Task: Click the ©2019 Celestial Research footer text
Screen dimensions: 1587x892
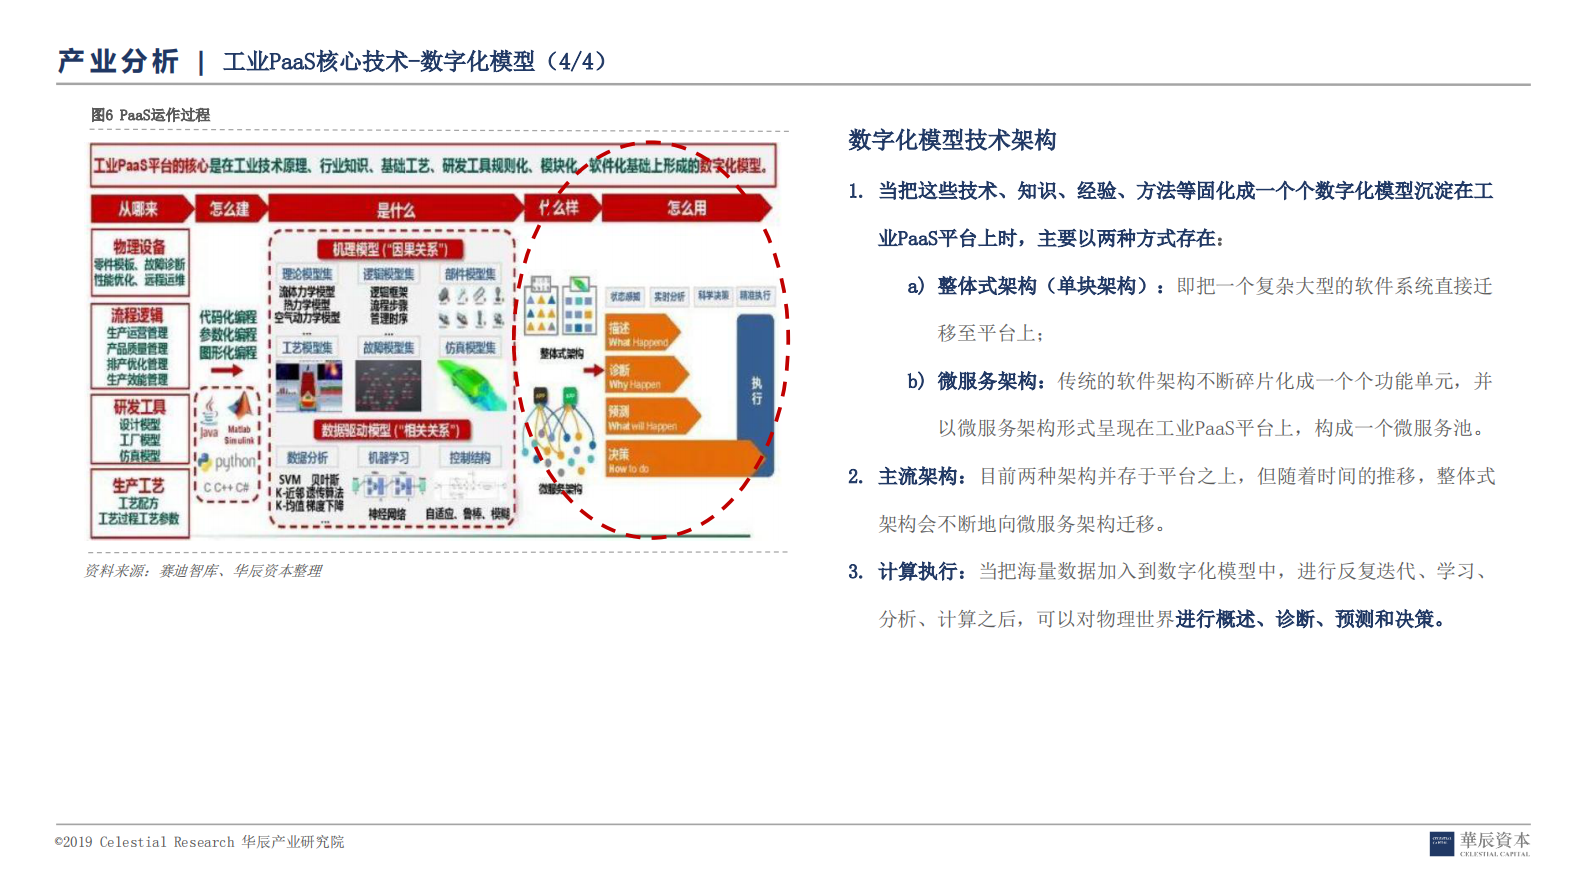Action: coord(199,842)
